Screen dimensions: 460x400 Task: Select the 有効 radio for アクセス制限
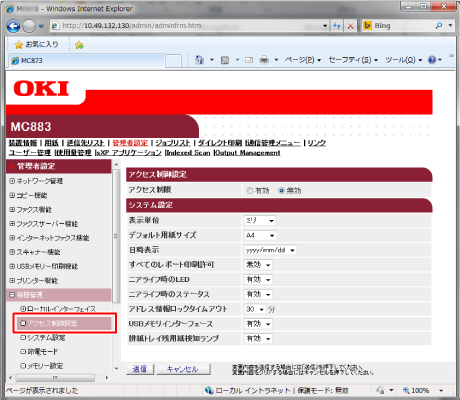tap(250, 191)
